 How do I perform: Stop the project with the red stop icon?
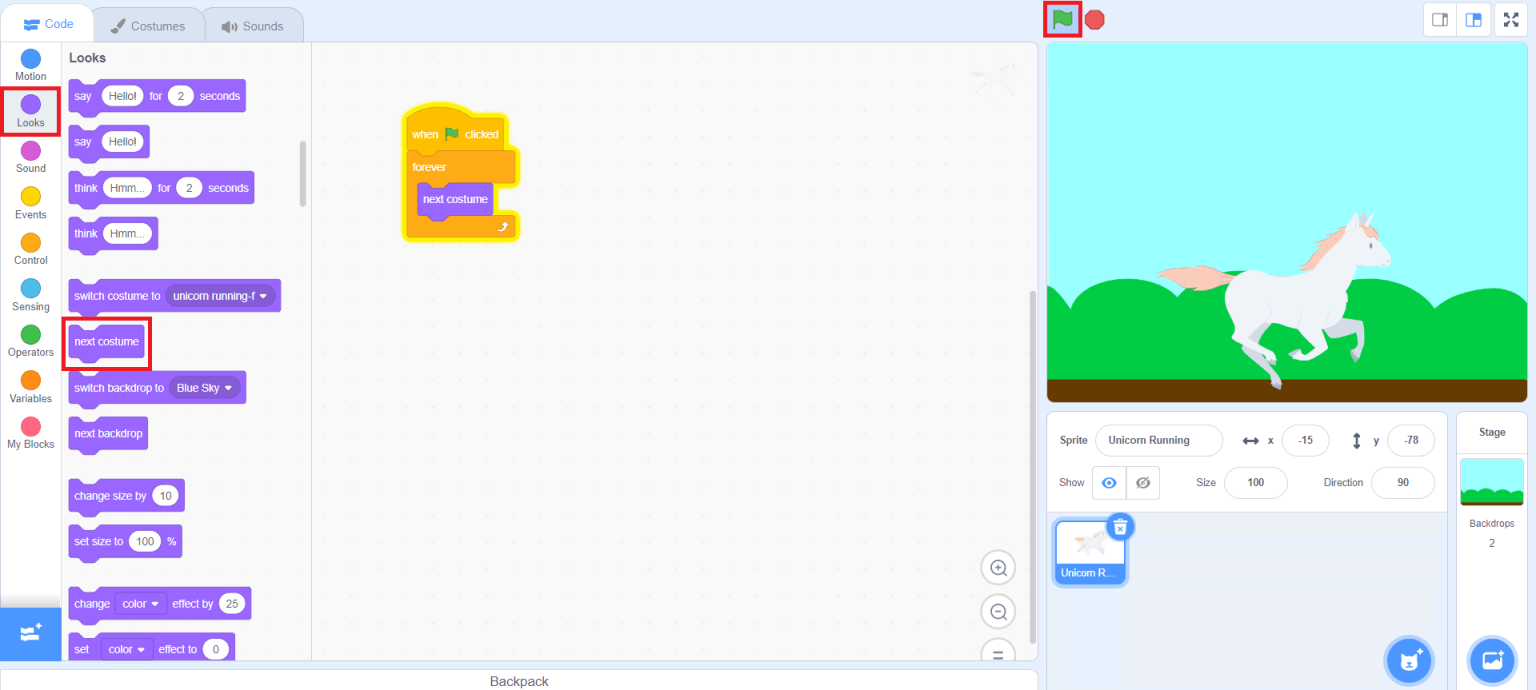1095,19
